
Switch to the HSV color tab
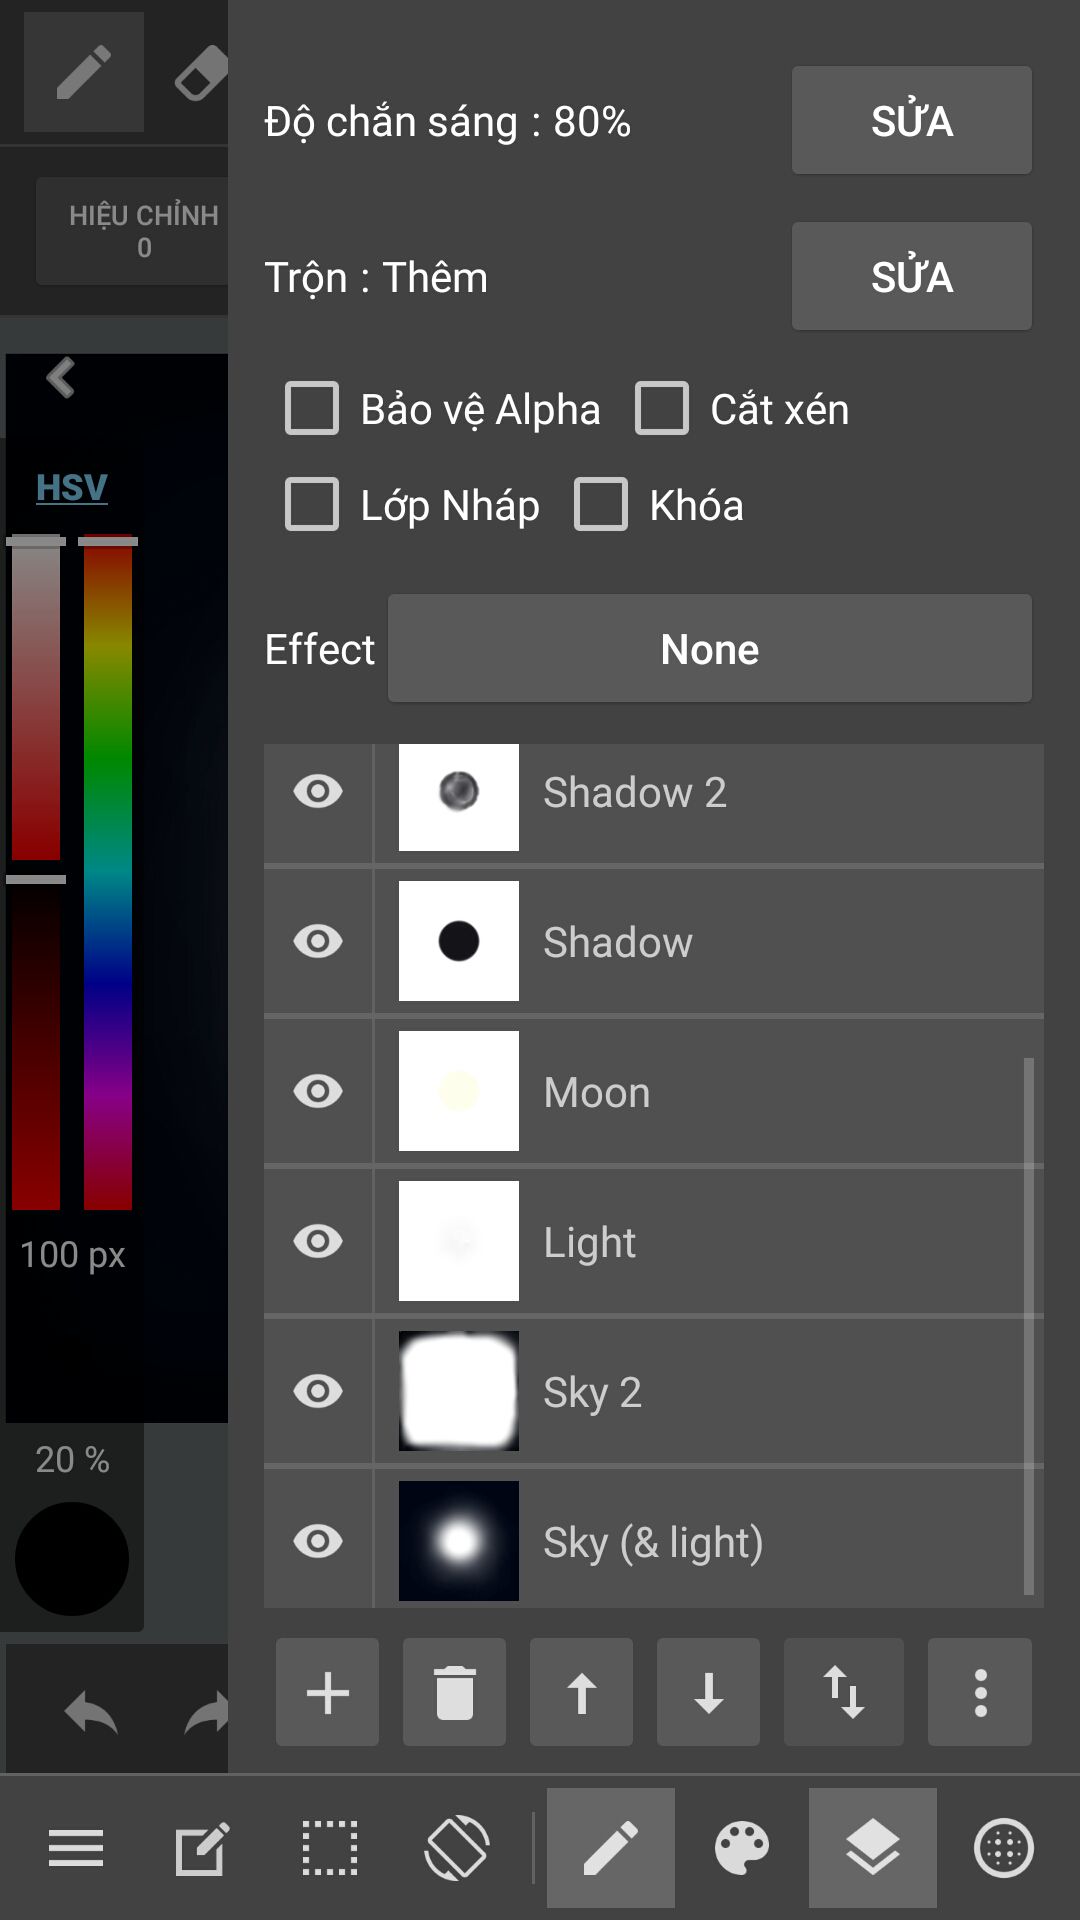coord(72,487)
